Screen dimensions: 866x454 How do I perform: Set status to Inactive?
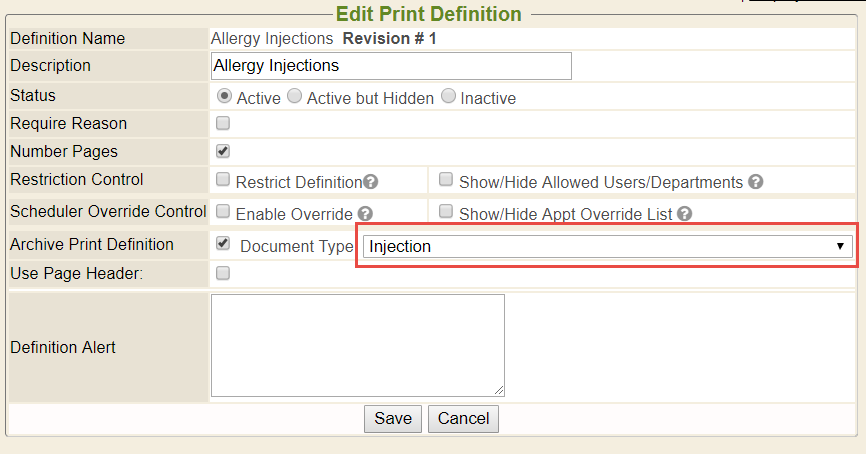[x=448, y=97]
